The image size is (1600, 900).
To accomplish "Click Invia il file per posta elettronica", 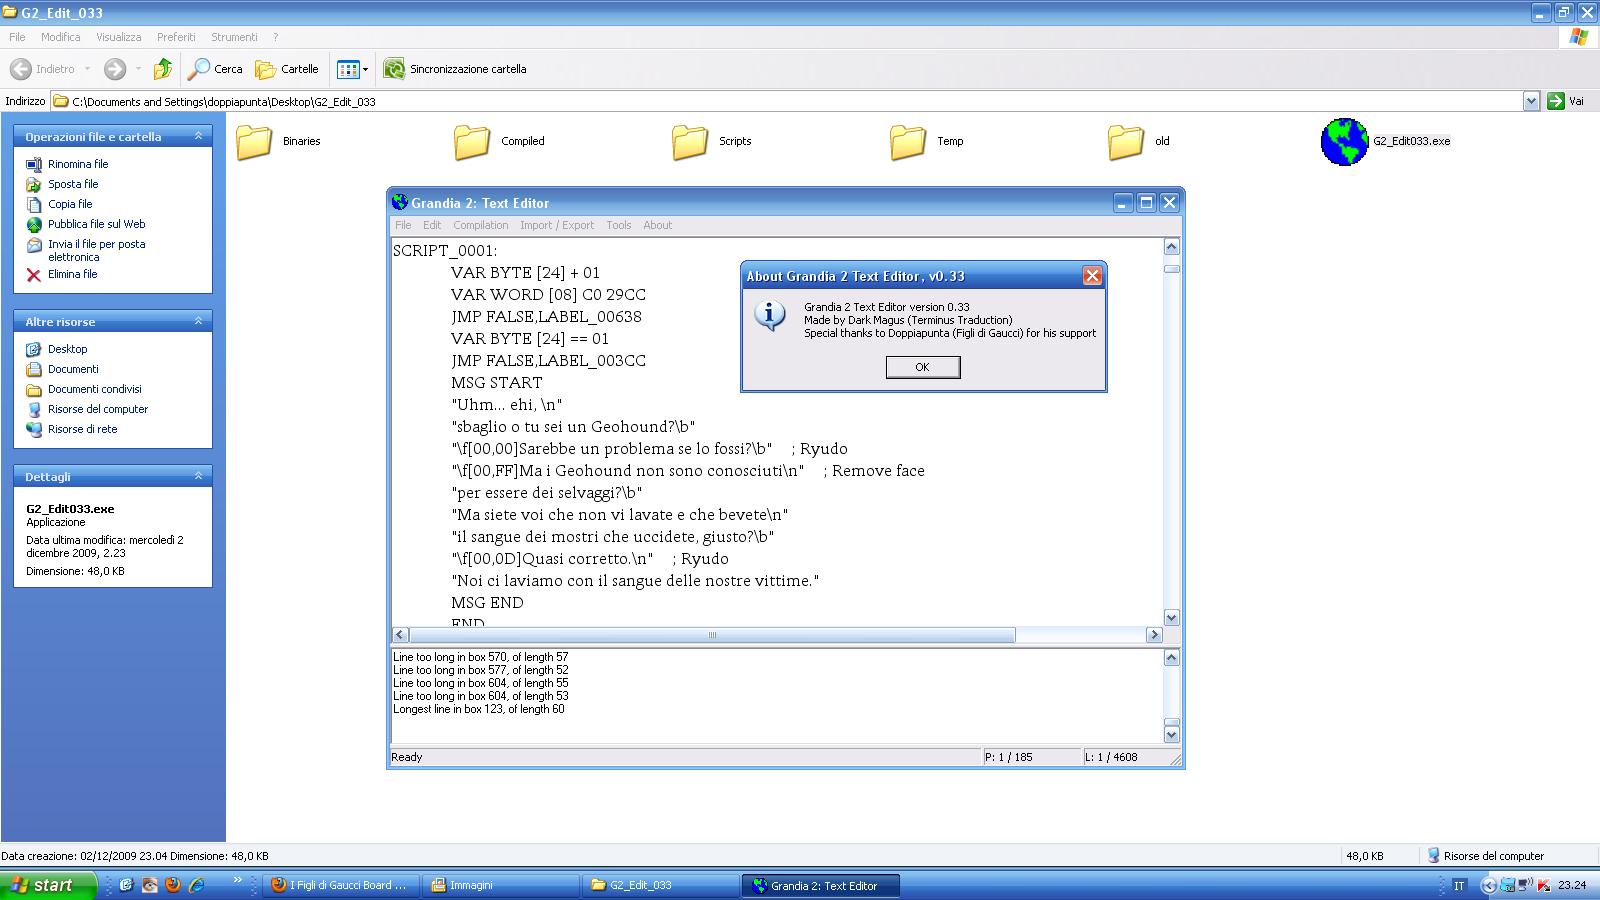I will (97, 250).
